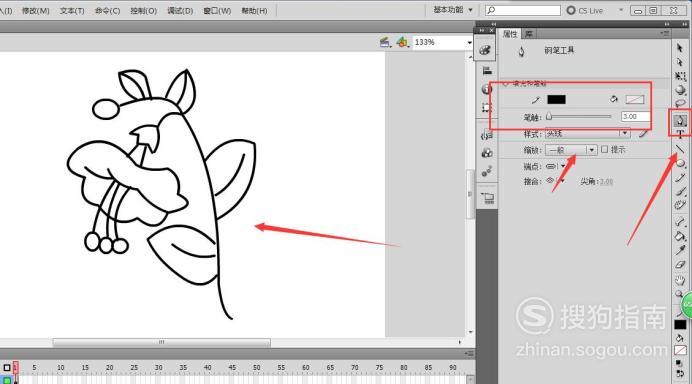This screenshot has width=692, height=384.
Task: Select the Line tool
Action: tap(680, 149)
